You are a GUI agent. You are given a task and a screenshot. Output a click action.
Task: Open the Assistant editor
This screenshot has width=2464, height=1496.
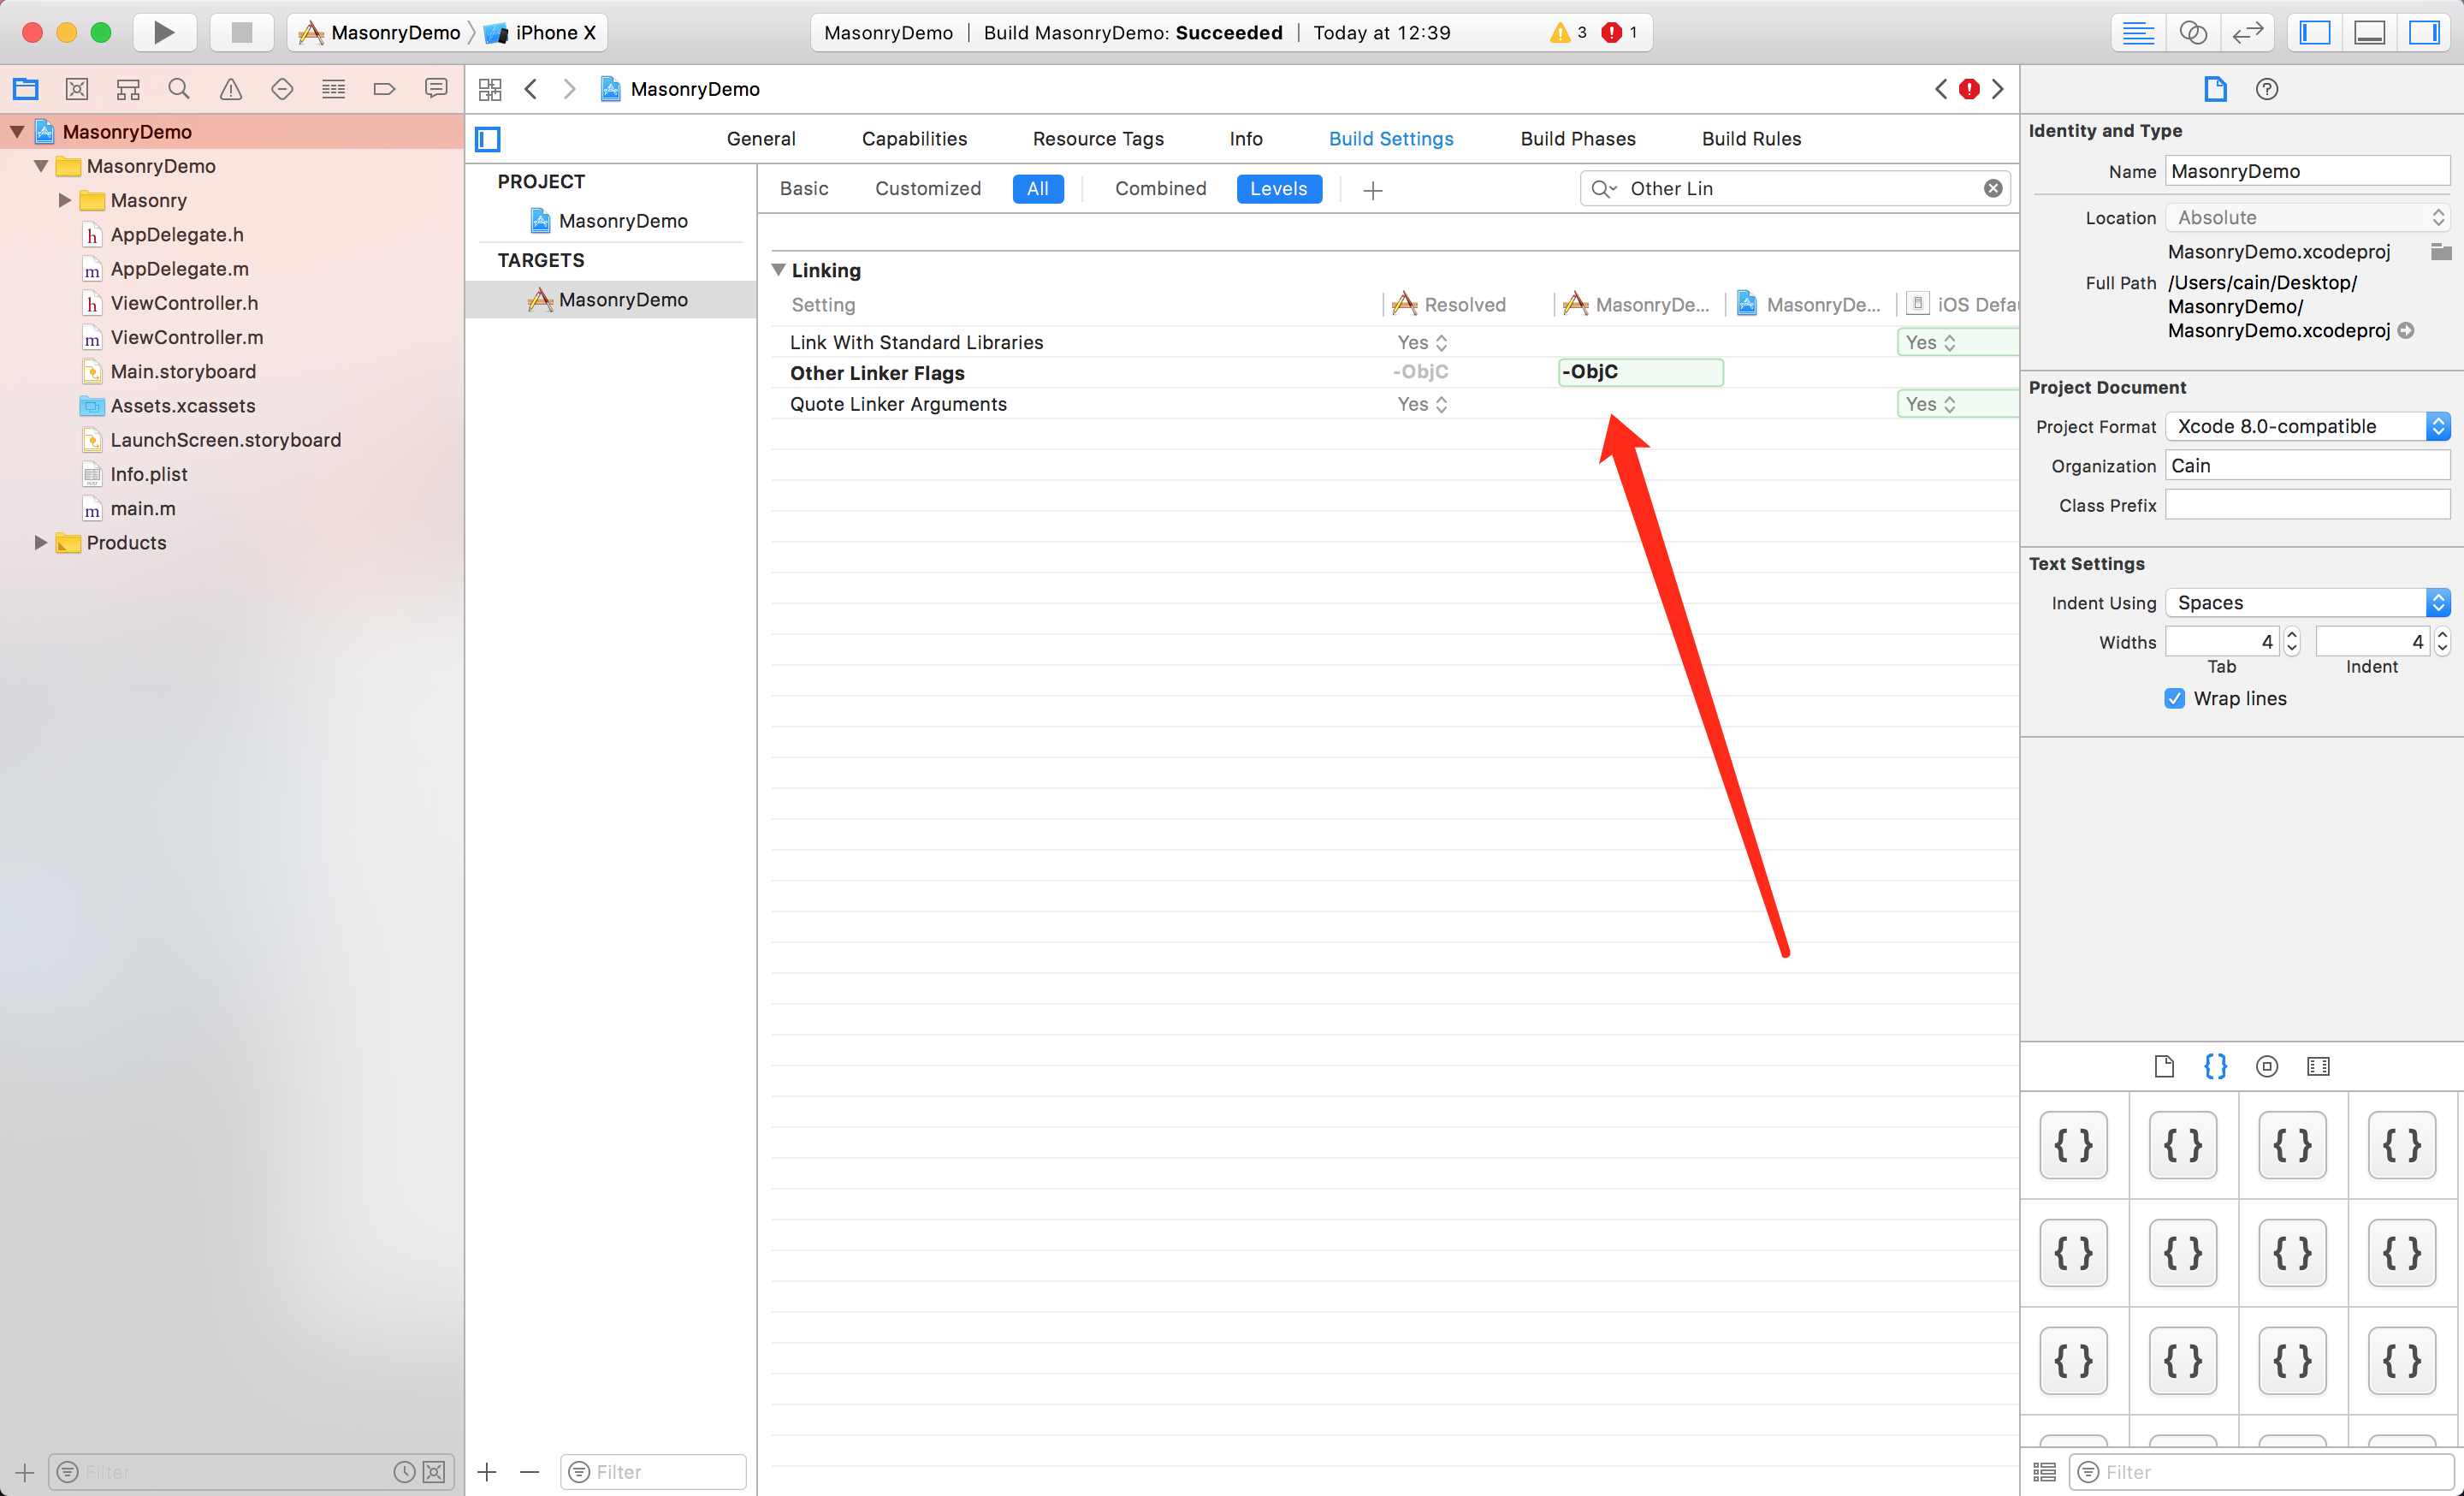tap(2192, 32)
